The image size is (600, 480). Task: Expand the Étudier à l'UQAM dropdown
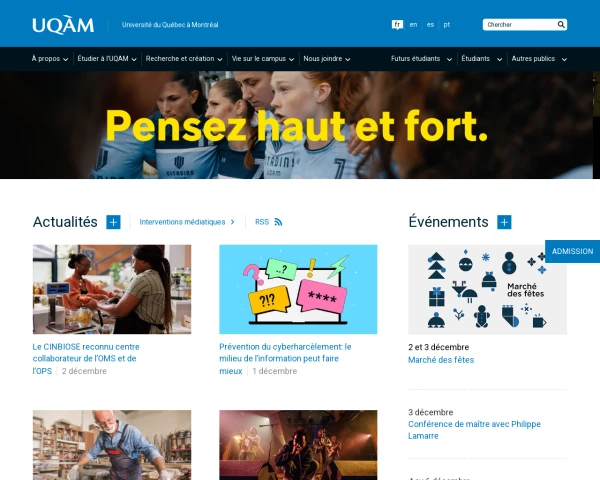point(107,59)
